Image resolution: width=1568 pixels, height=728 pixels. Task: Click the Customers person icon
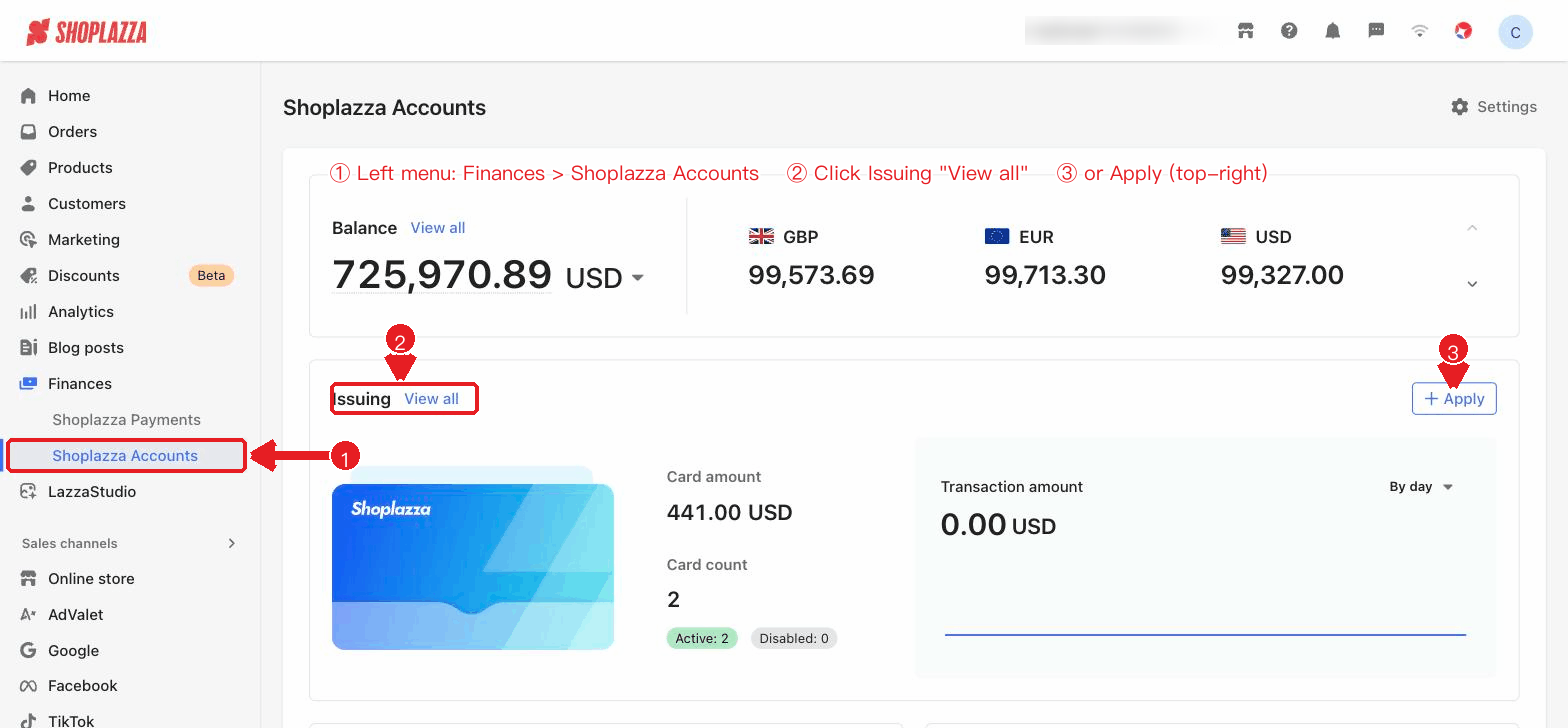tap(29, 204)
